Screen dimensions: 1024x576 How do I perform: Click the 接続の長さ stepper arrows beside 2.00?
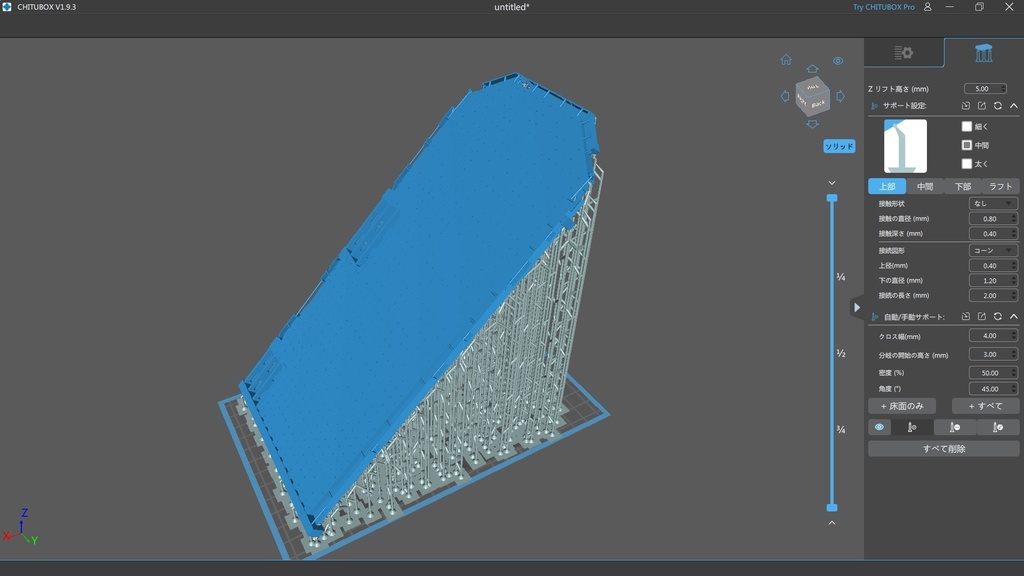click(x=1014, y=296)
